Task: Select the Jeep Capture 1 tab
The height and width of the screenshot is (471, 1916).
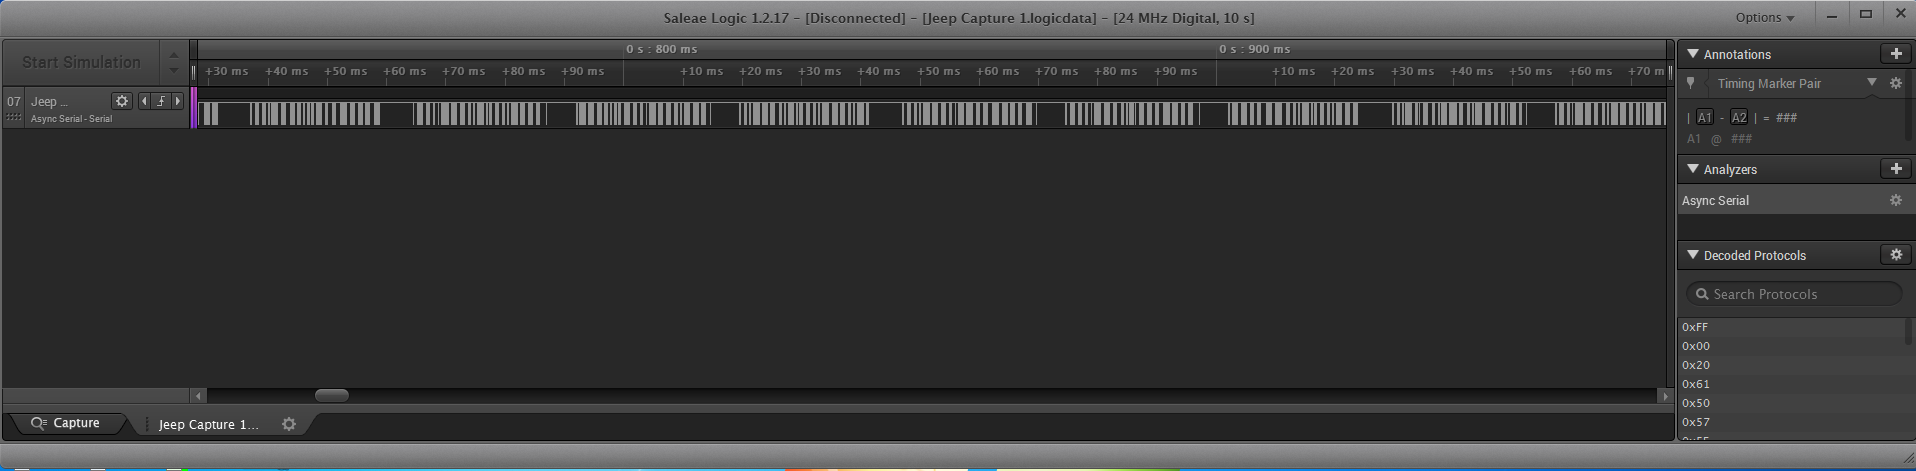Action: (208, 424)
